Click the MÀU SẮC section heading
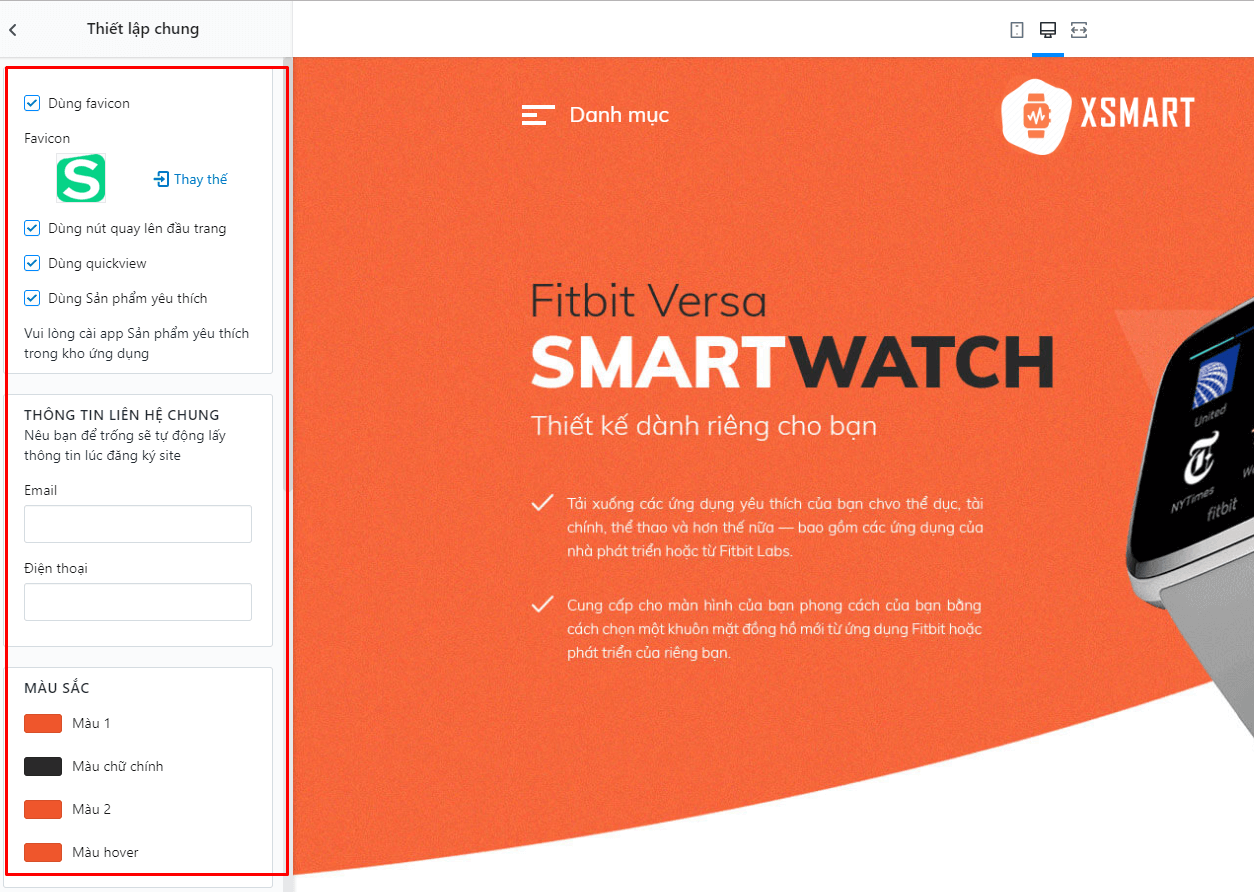 57,688
